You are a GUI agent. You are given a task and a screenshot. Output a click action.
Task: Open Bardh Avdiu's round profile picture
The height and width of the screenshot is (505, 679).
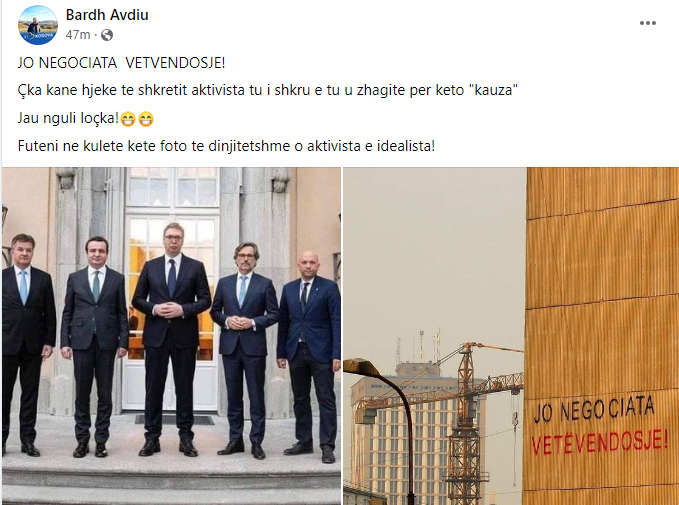[38, 25]
